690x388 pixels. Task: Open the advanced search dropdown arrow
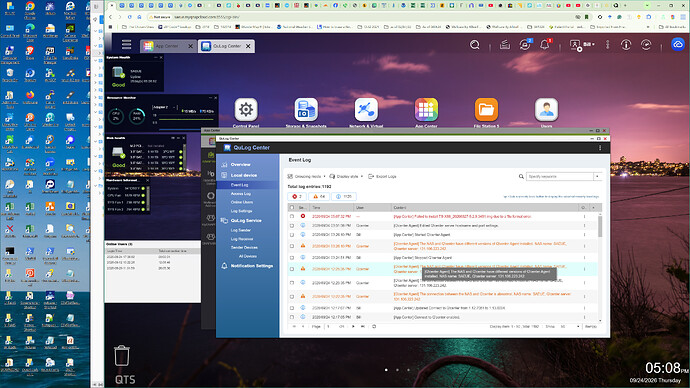pyautogui.click(x=597, y=176)
